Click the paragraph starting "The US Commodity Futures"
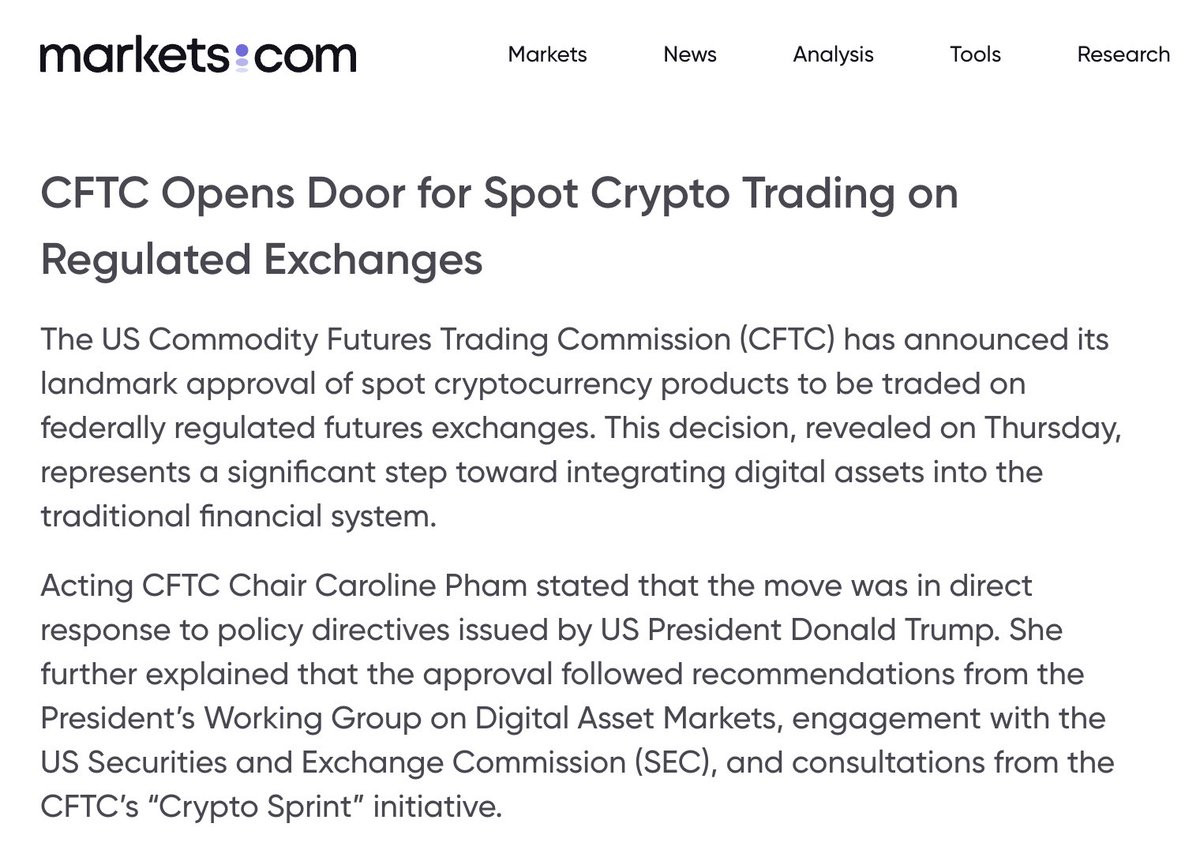 tap(580, 428)
